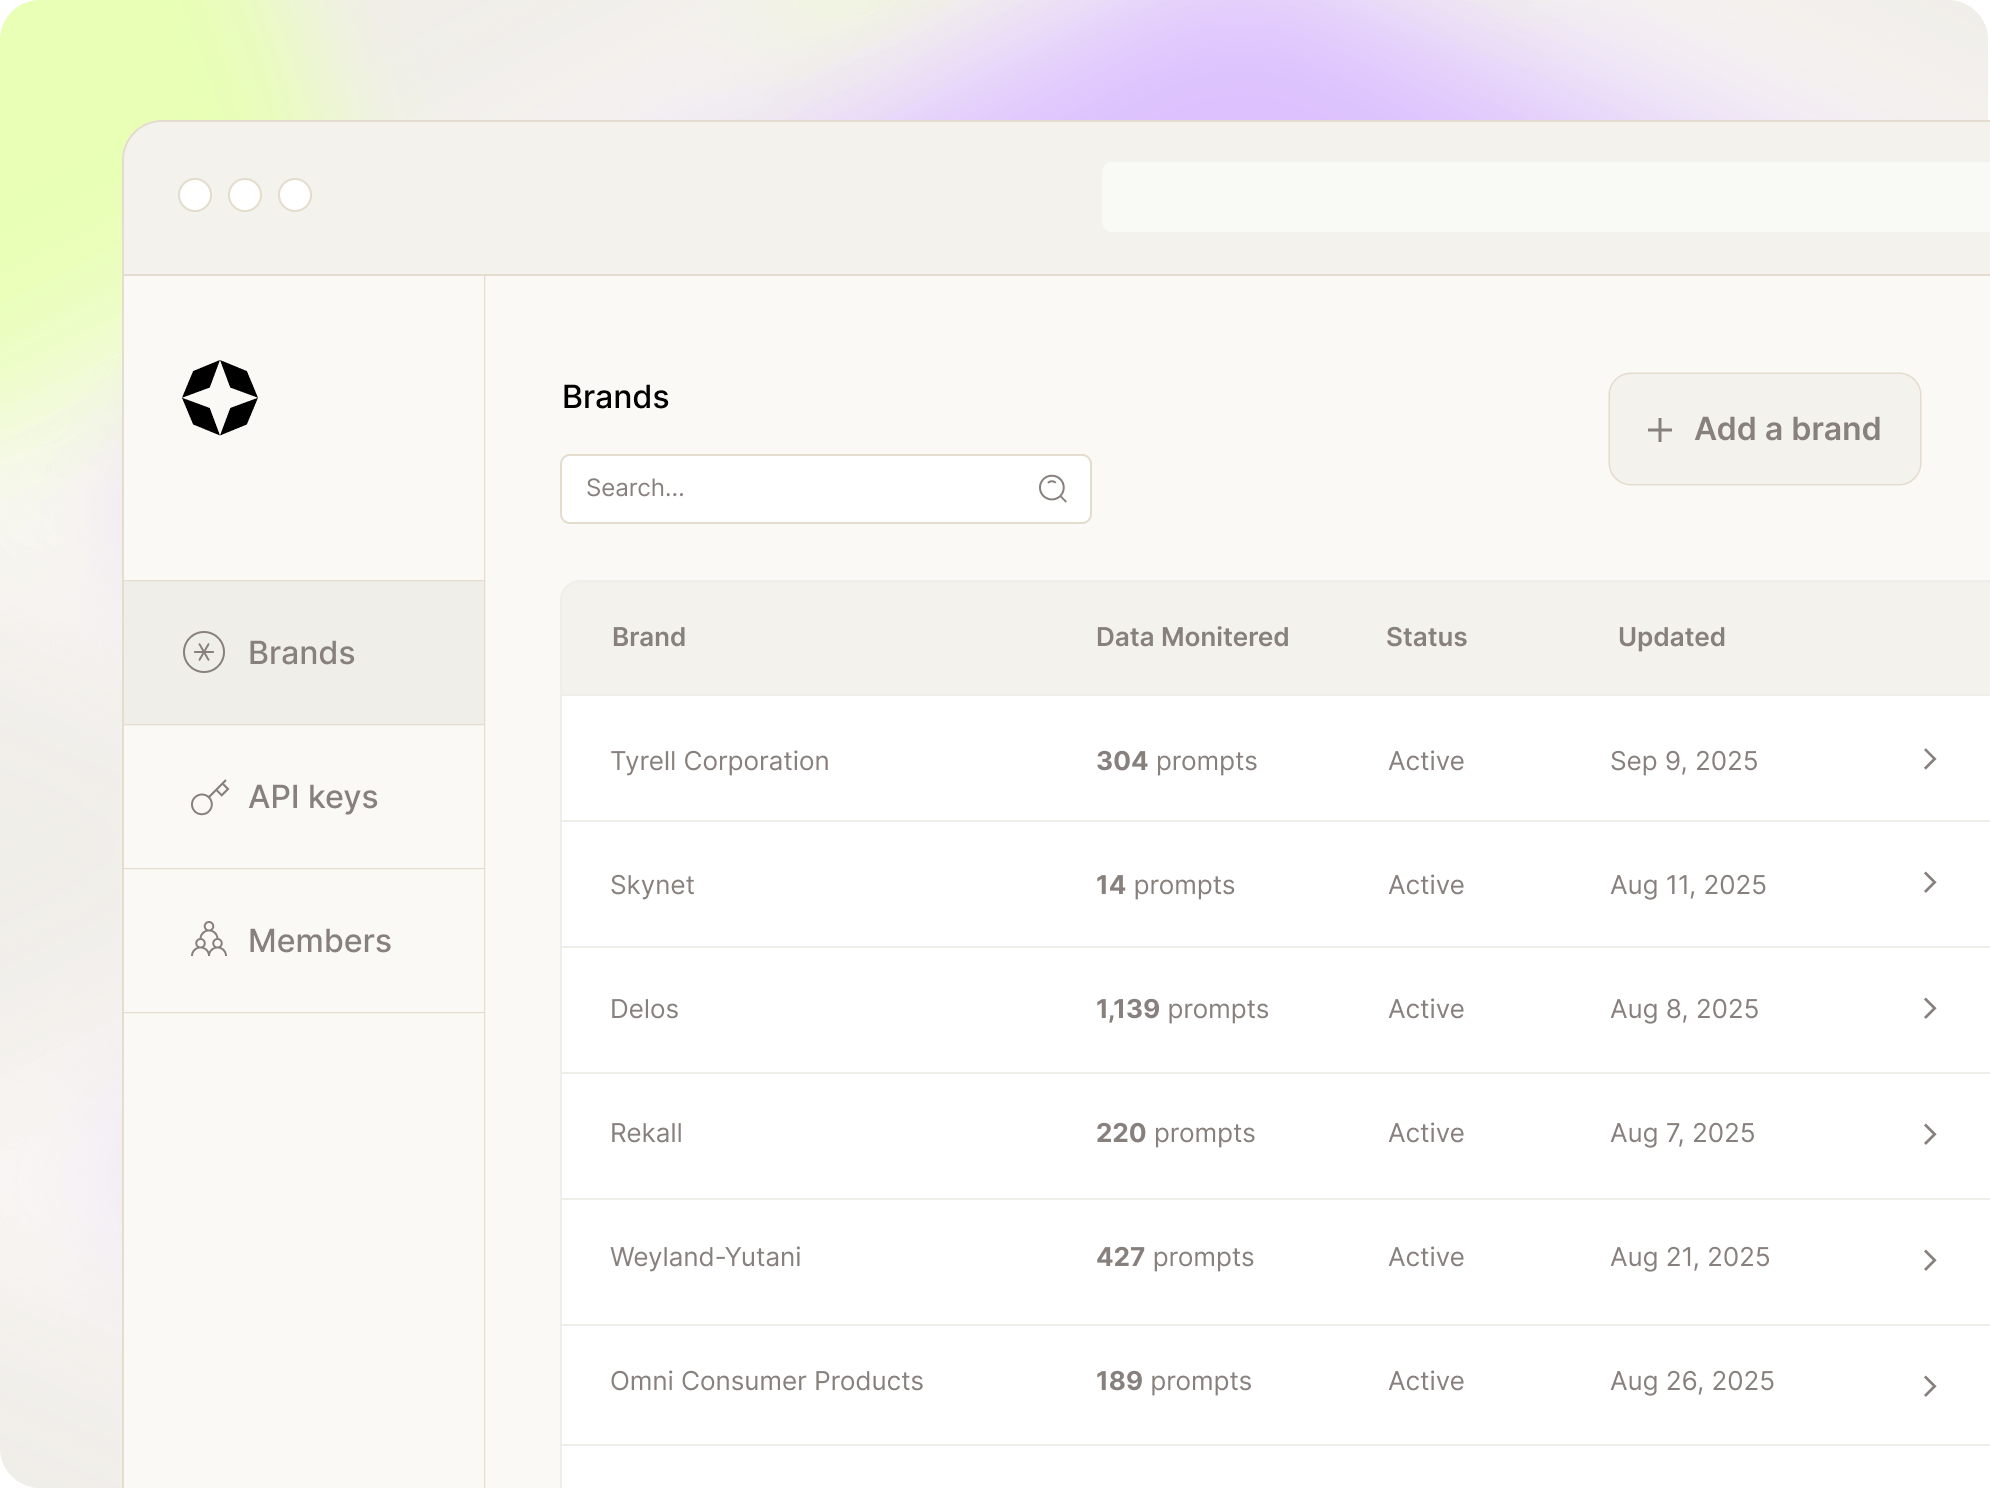Click the chevron on the Delos row
The height and width of the screenshot is (1488, 1990).
click(x=1928, y=1008)
